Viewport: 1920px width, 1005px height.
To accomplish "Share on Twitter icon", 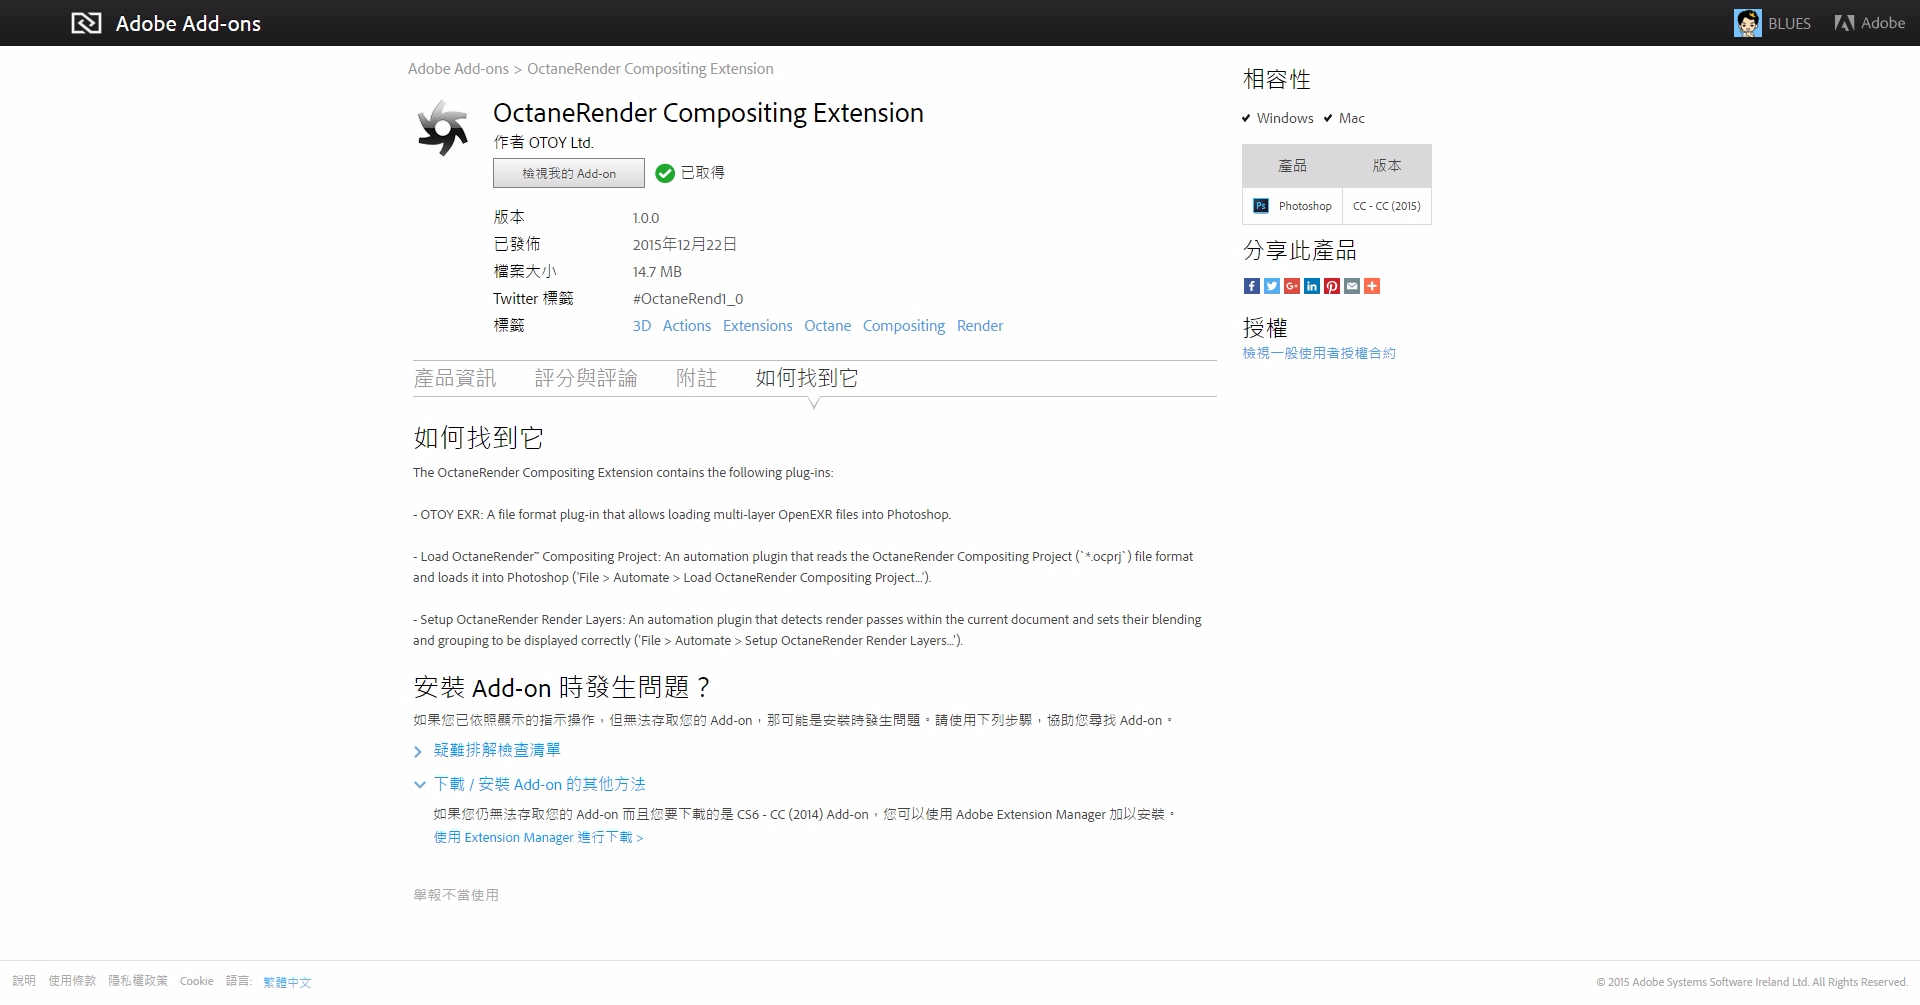I will [x=1271, y=286].
